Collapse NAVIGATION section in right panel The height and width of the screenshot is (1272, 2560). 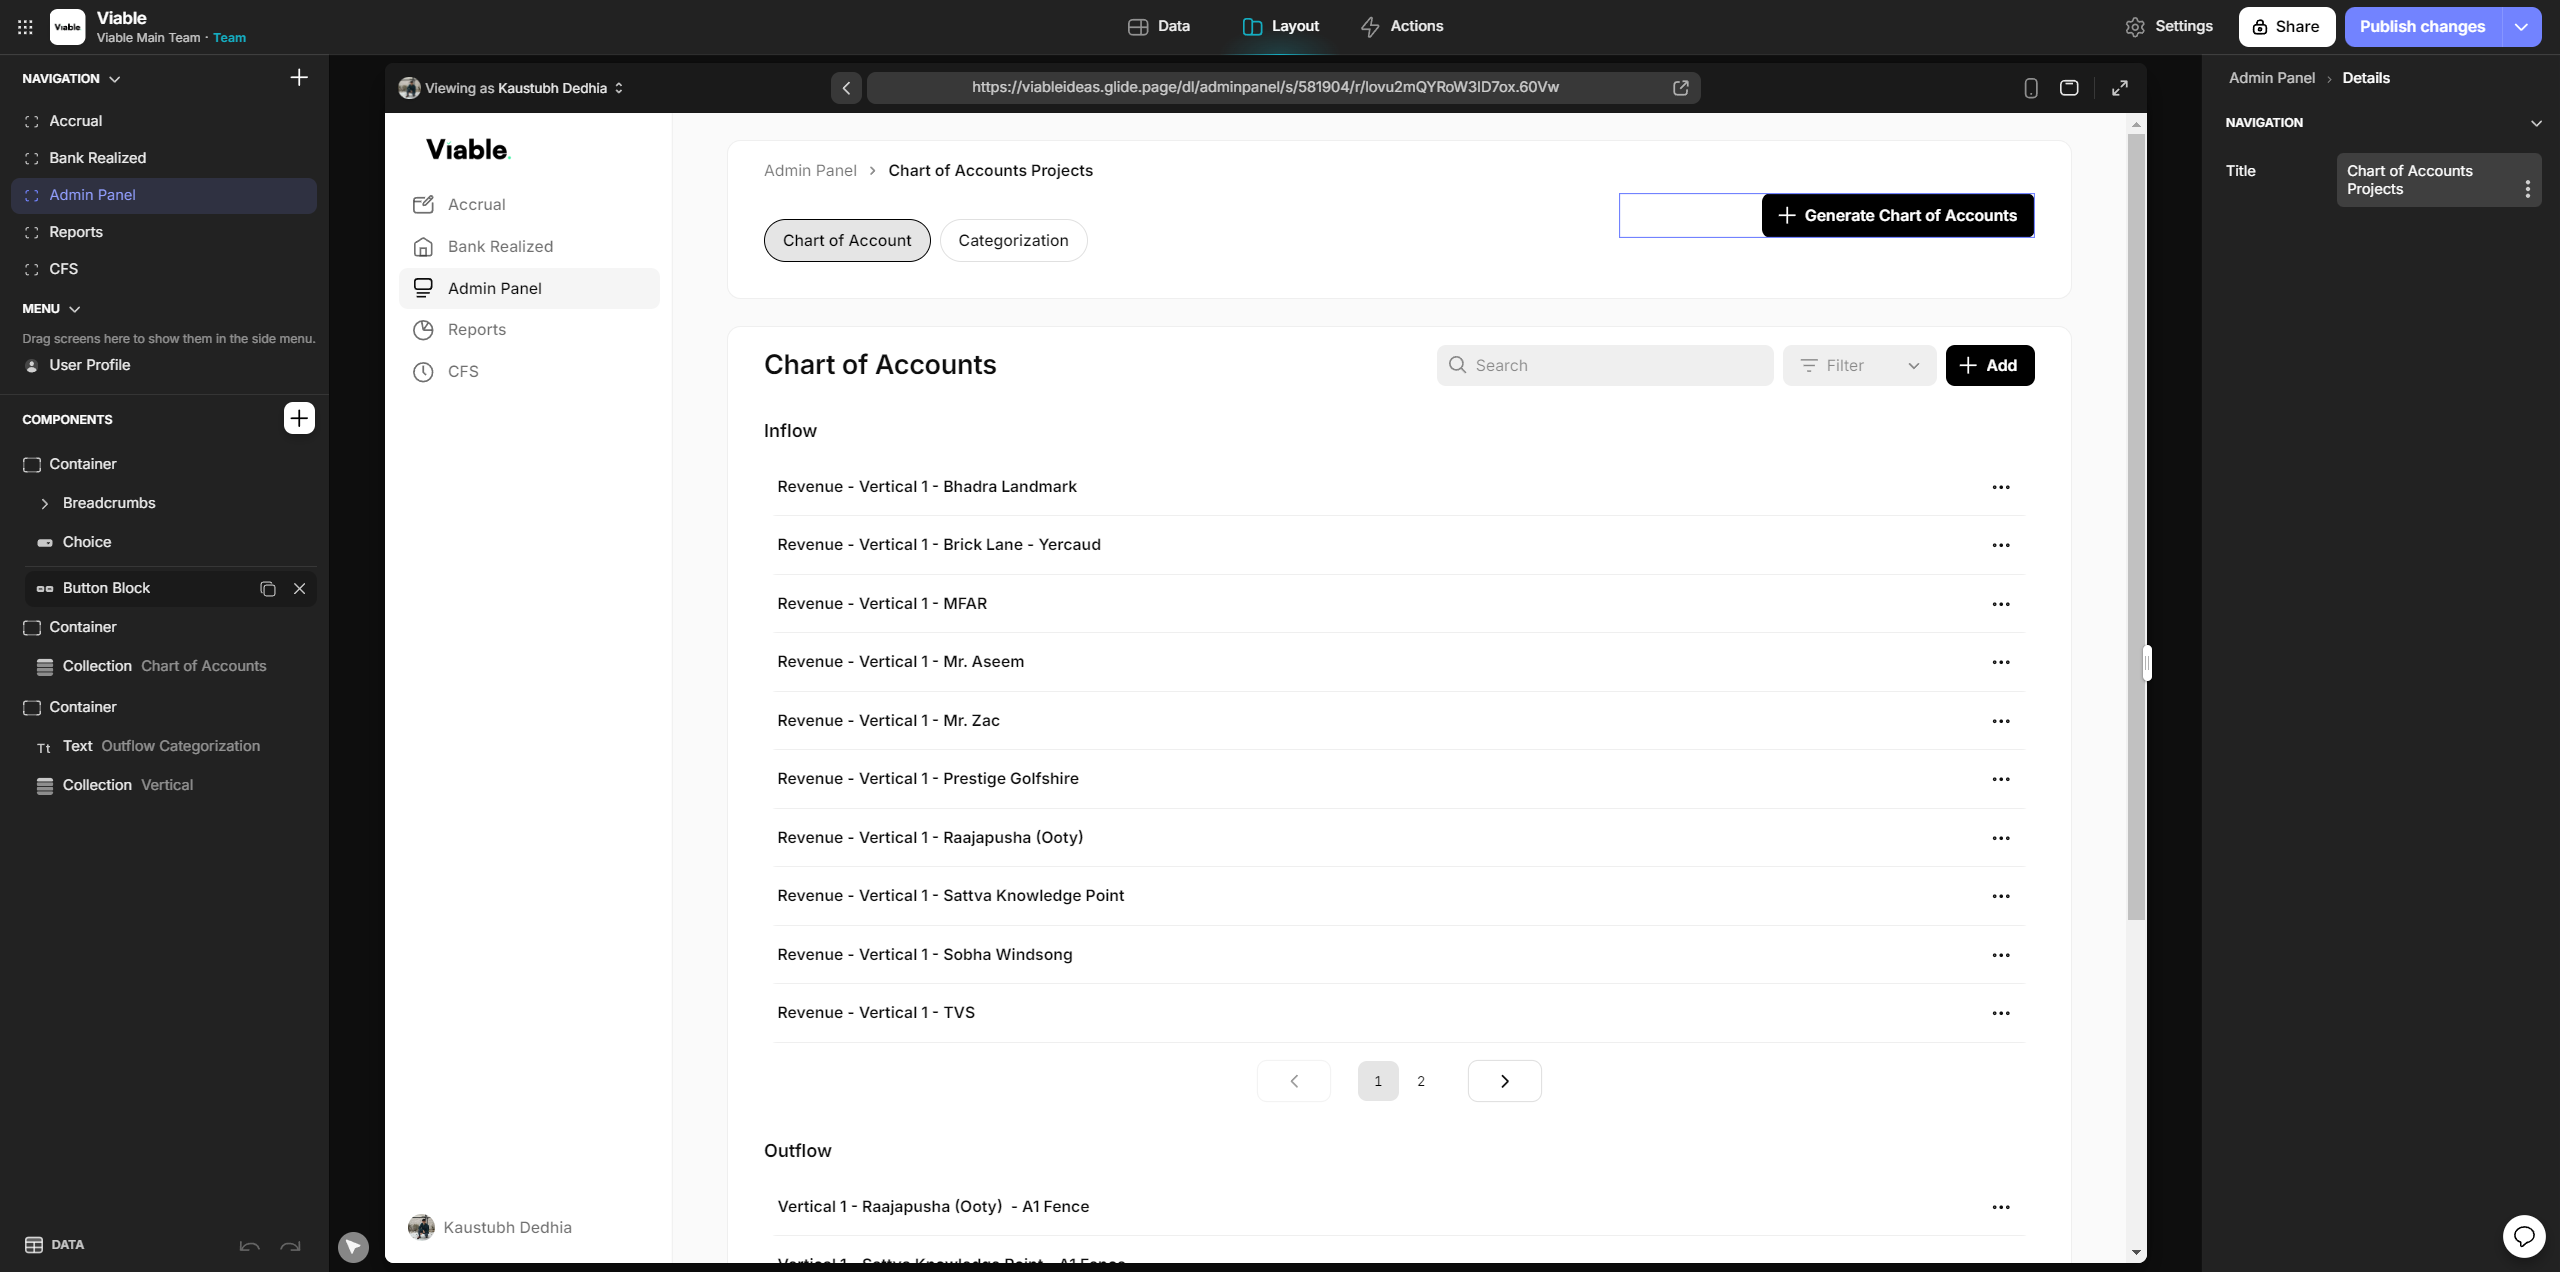click(2536, 123)
